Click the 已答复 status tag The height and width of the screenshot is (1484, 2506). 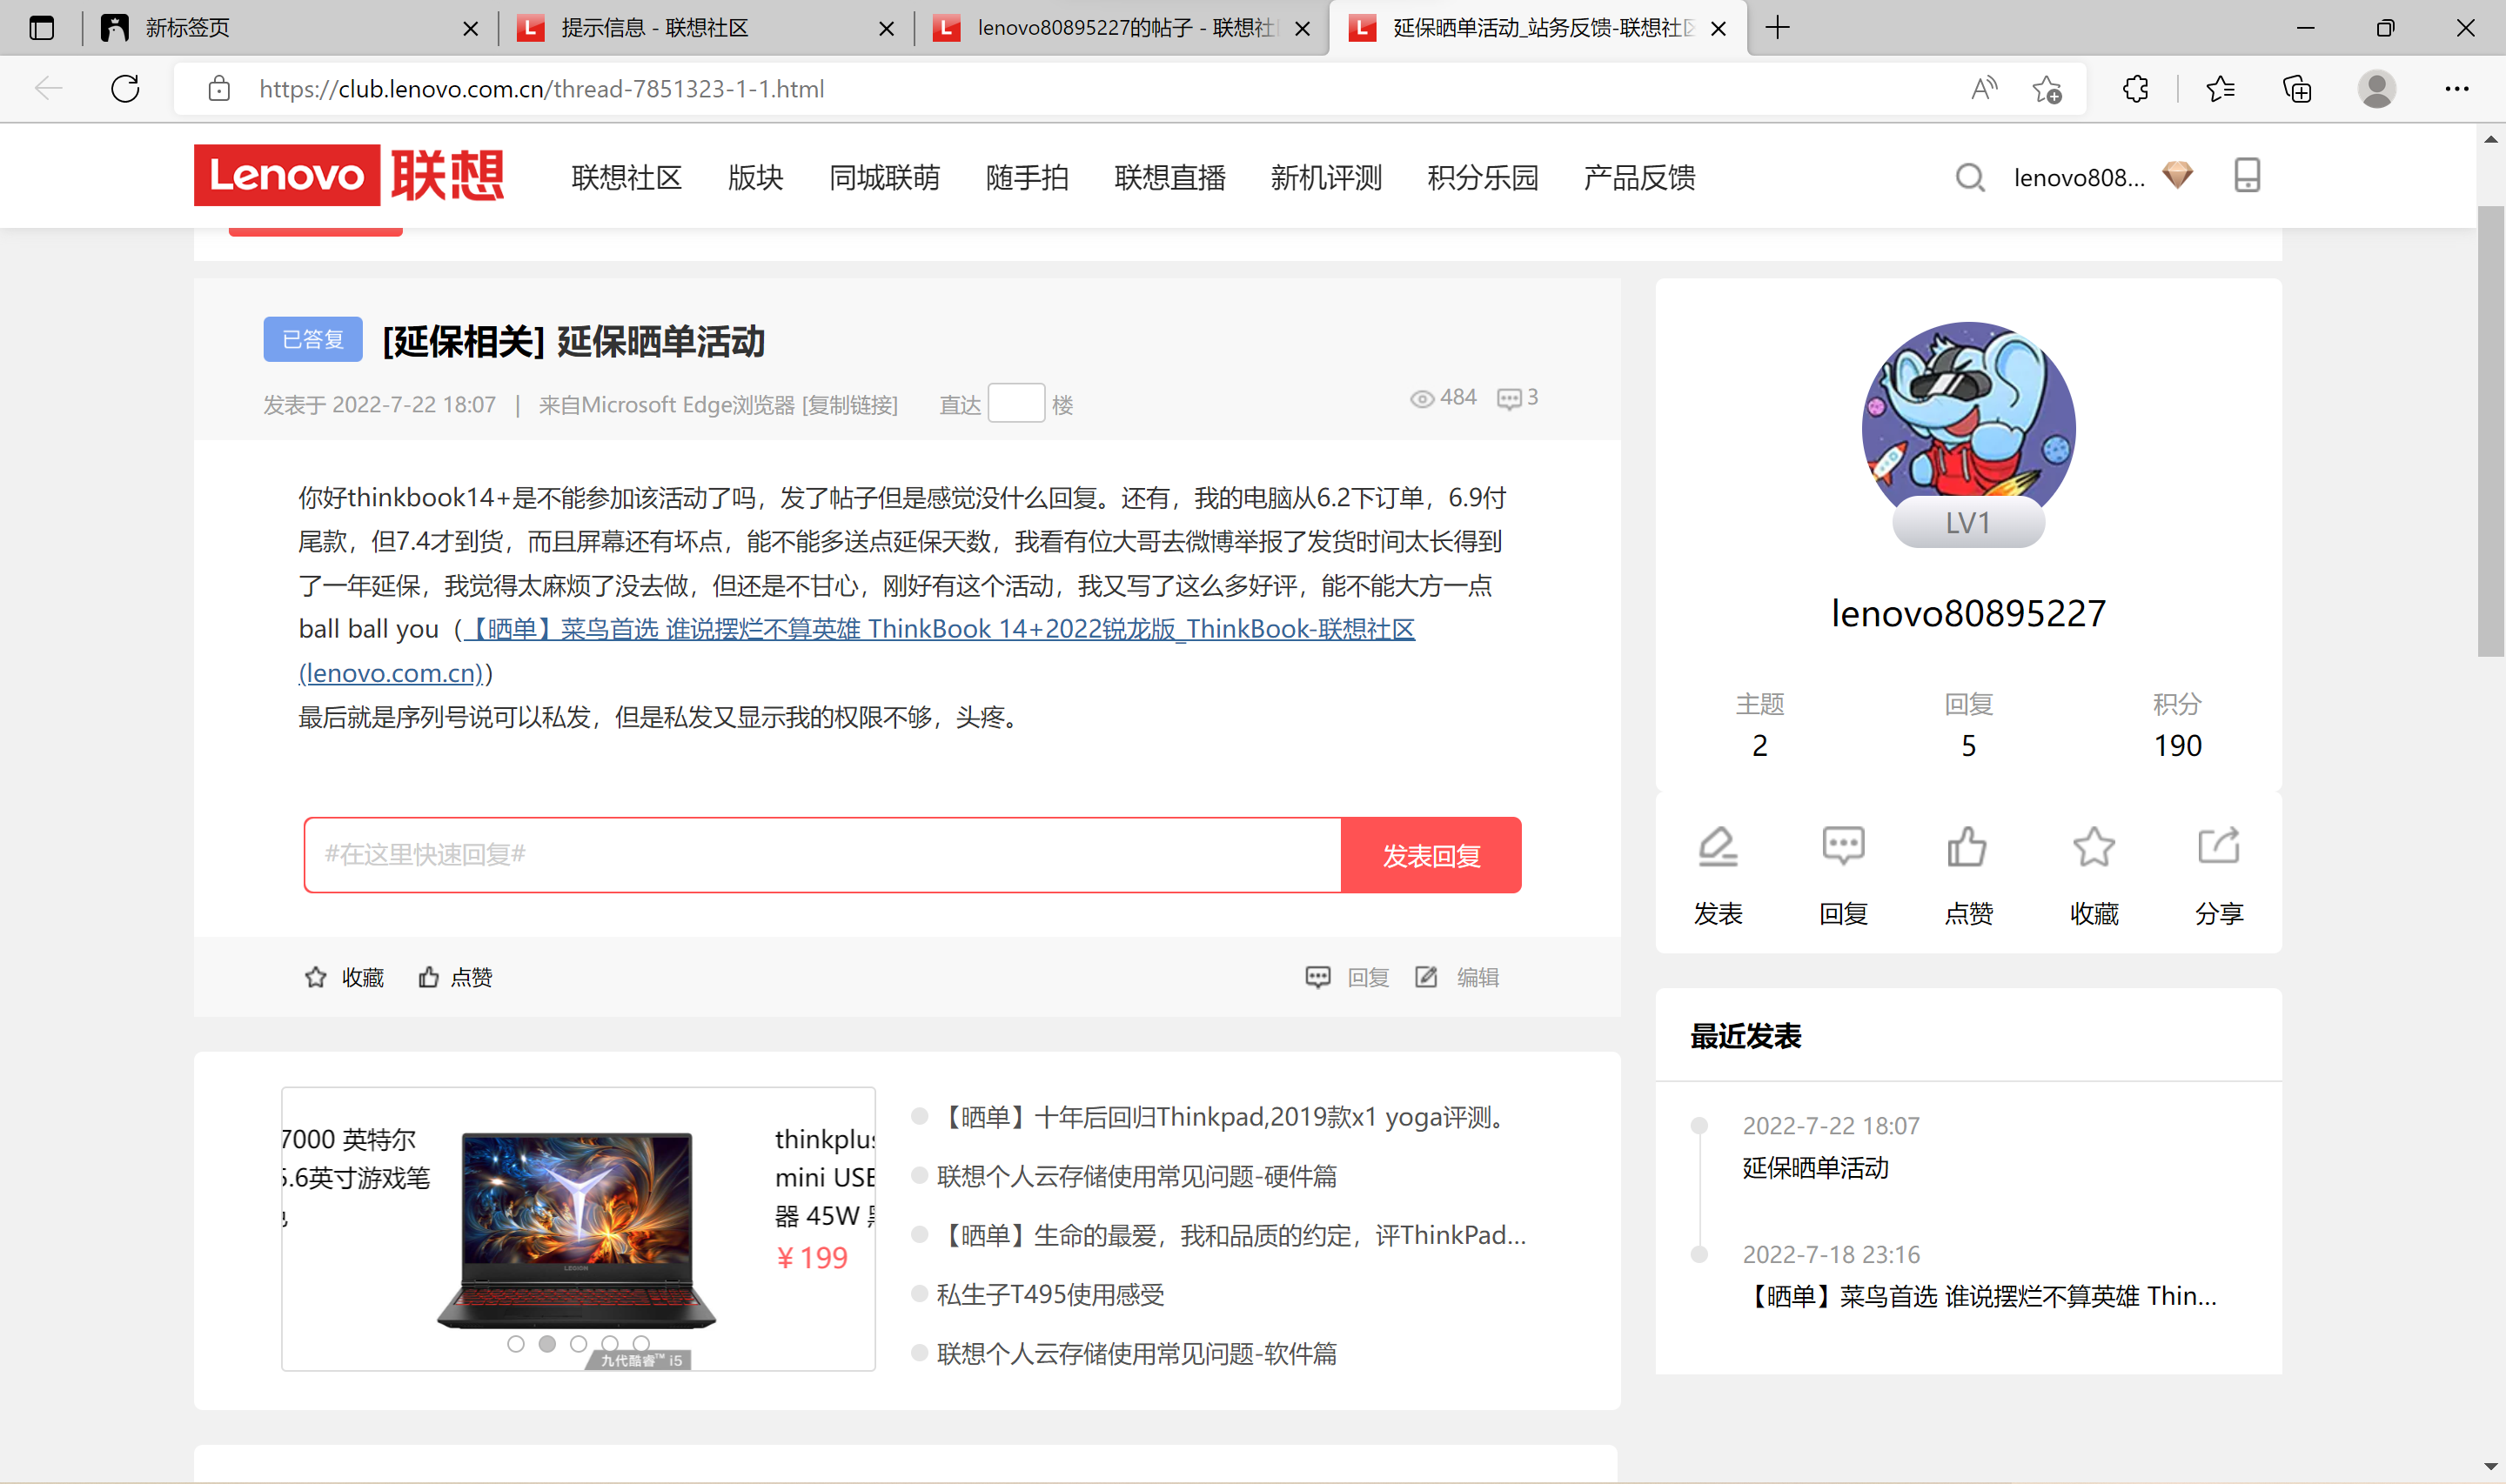(313, 340)
